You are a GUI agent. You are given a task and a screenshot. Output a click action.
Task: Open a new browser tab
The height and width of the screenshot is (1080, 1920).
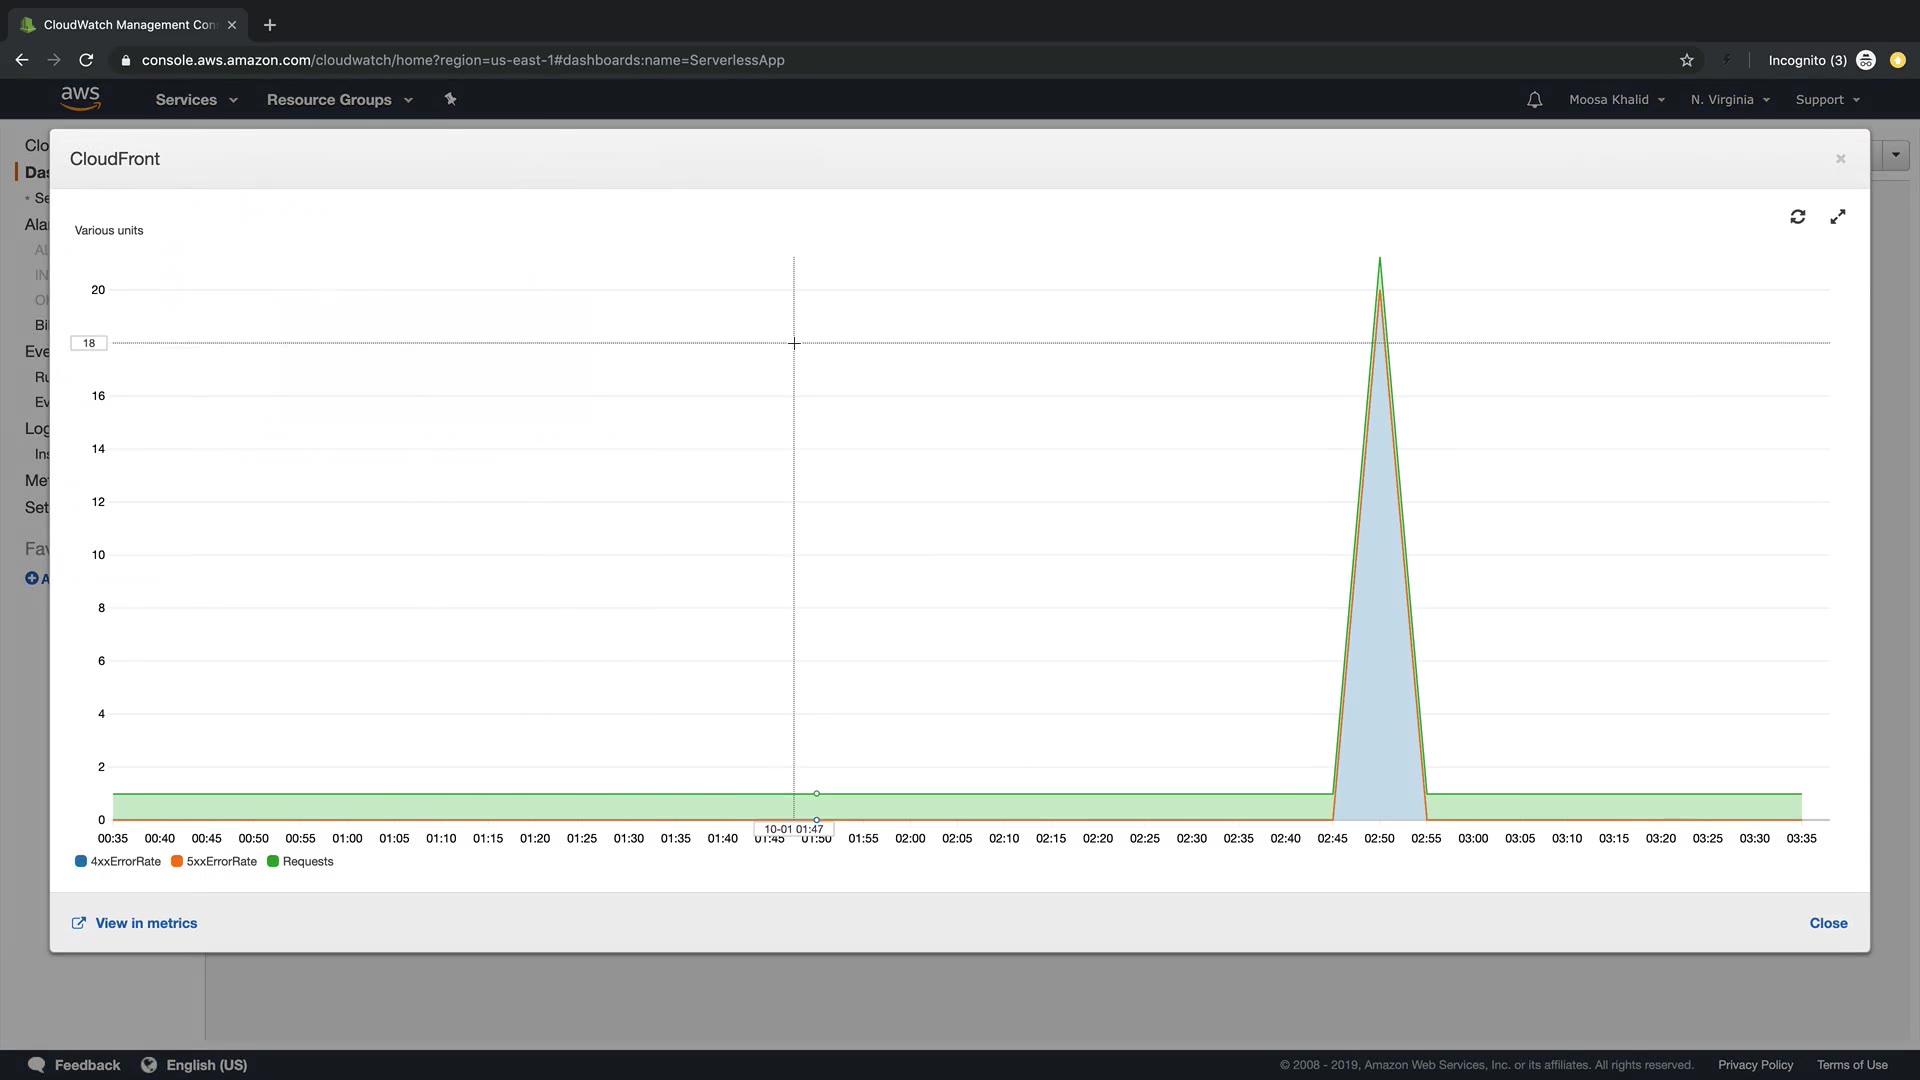pyautogui.click(x=270, y=25)
